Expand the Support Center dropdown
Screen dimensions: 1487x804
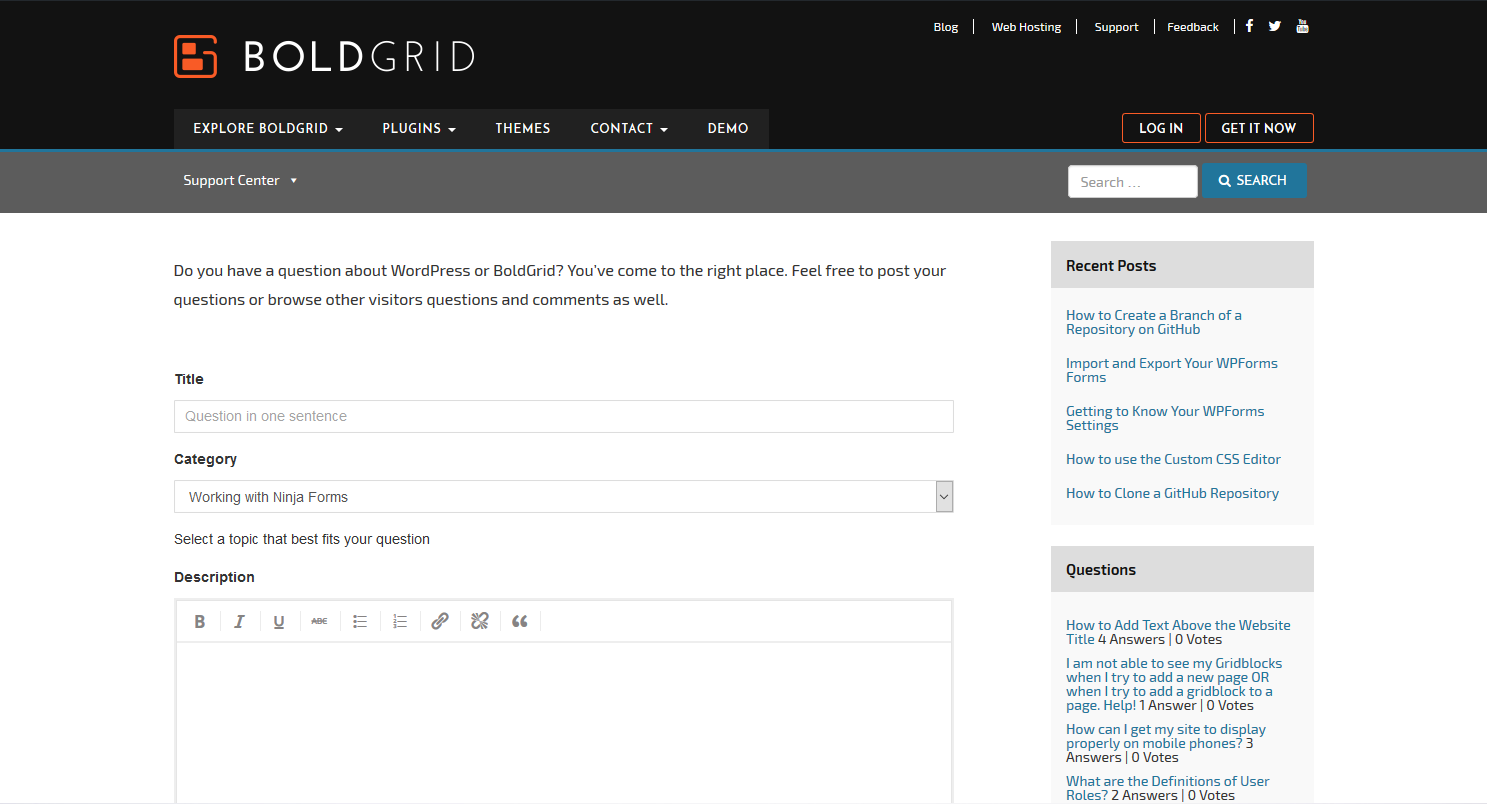click(x=240, y=180)
